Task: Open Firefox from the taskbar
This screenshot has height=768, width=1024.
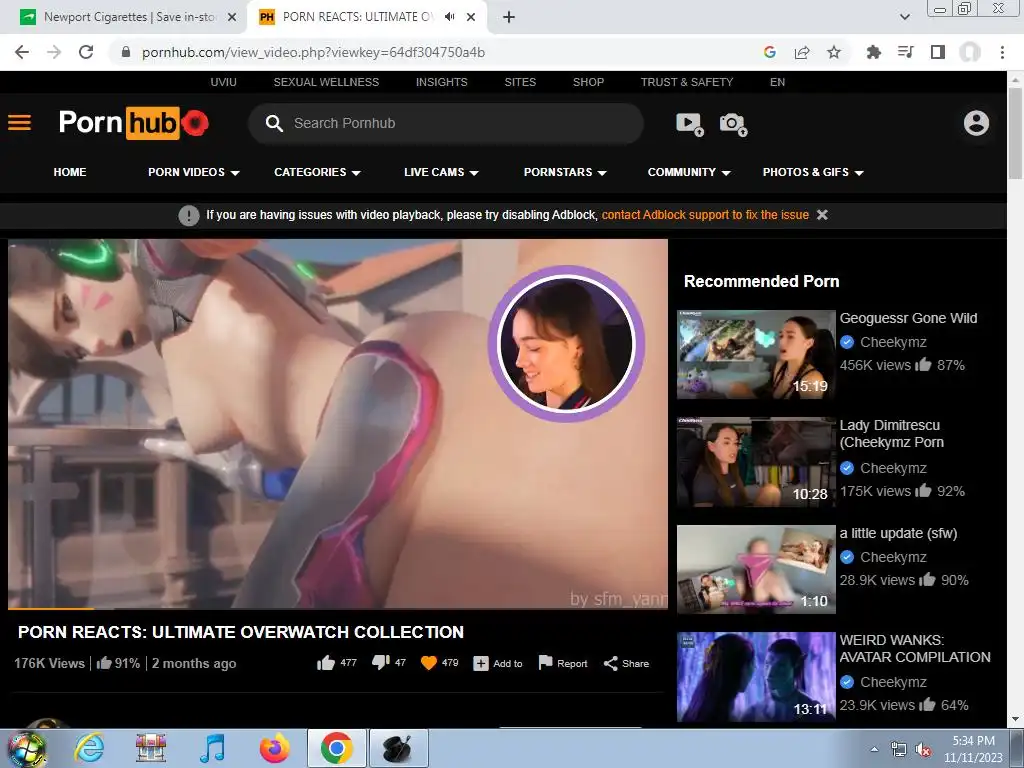Action: click(x=274, y=748)
